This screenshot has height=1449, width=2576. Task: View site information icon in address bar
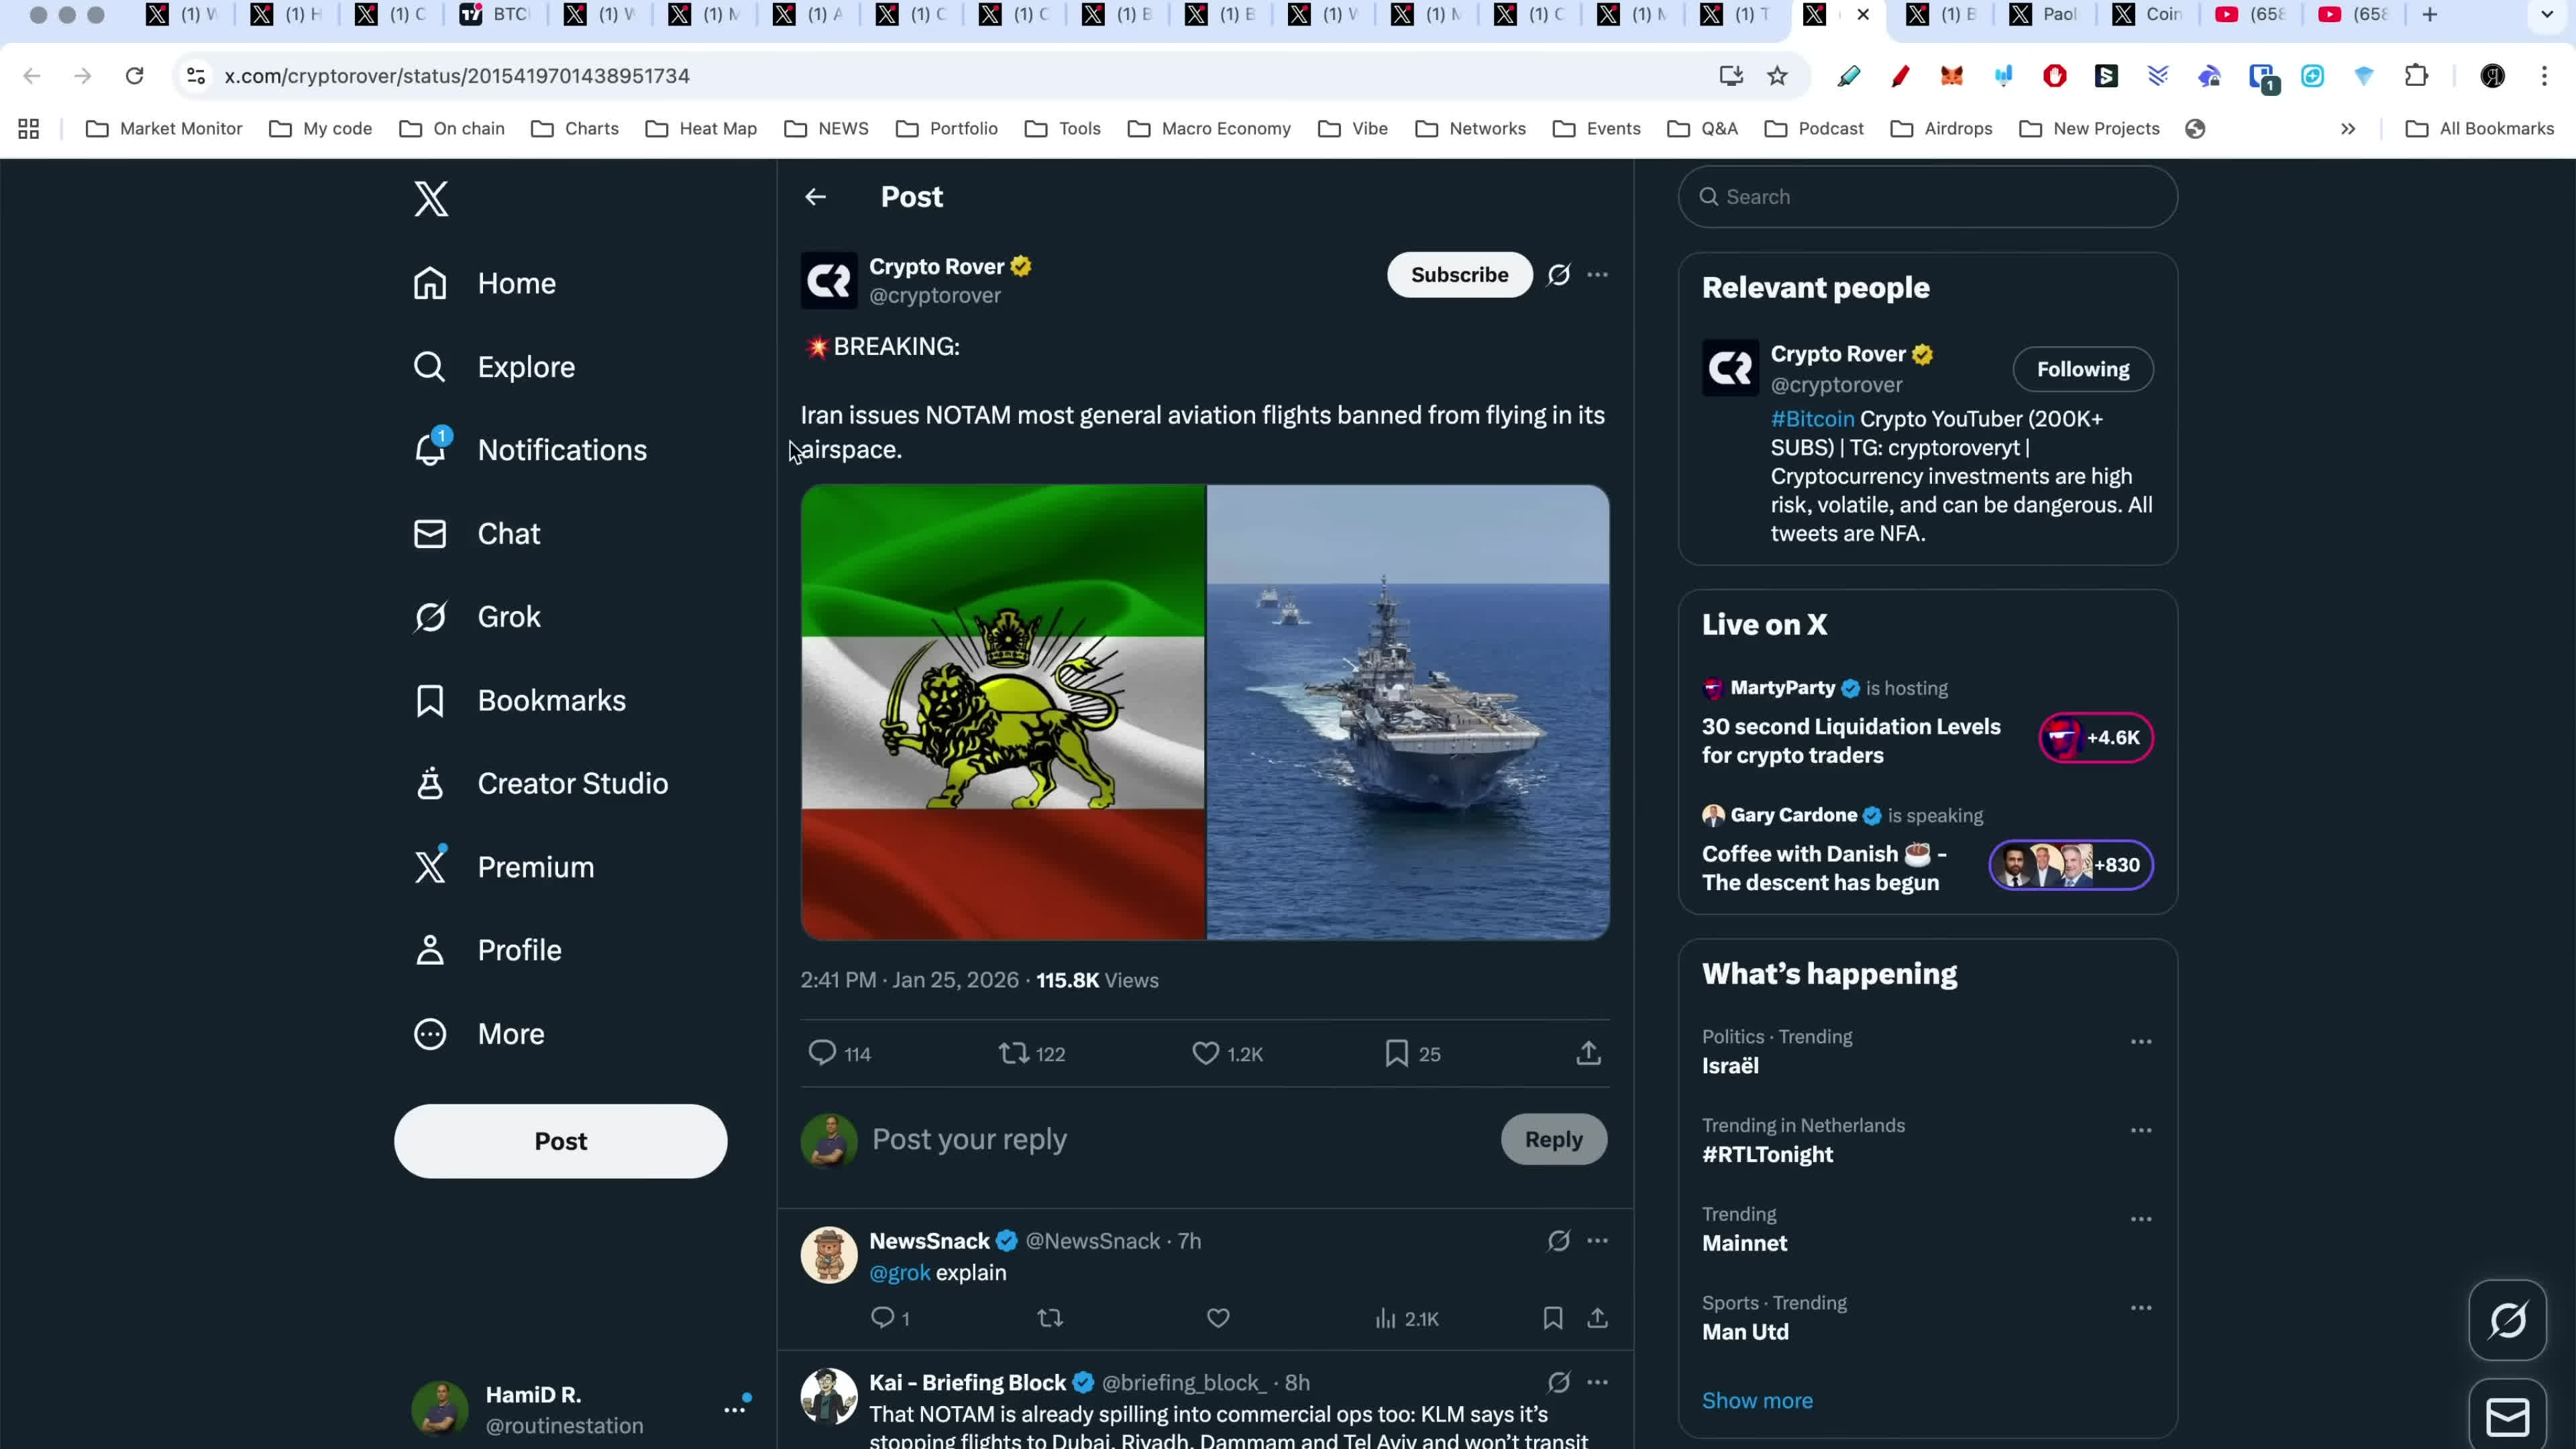point(196,76)
